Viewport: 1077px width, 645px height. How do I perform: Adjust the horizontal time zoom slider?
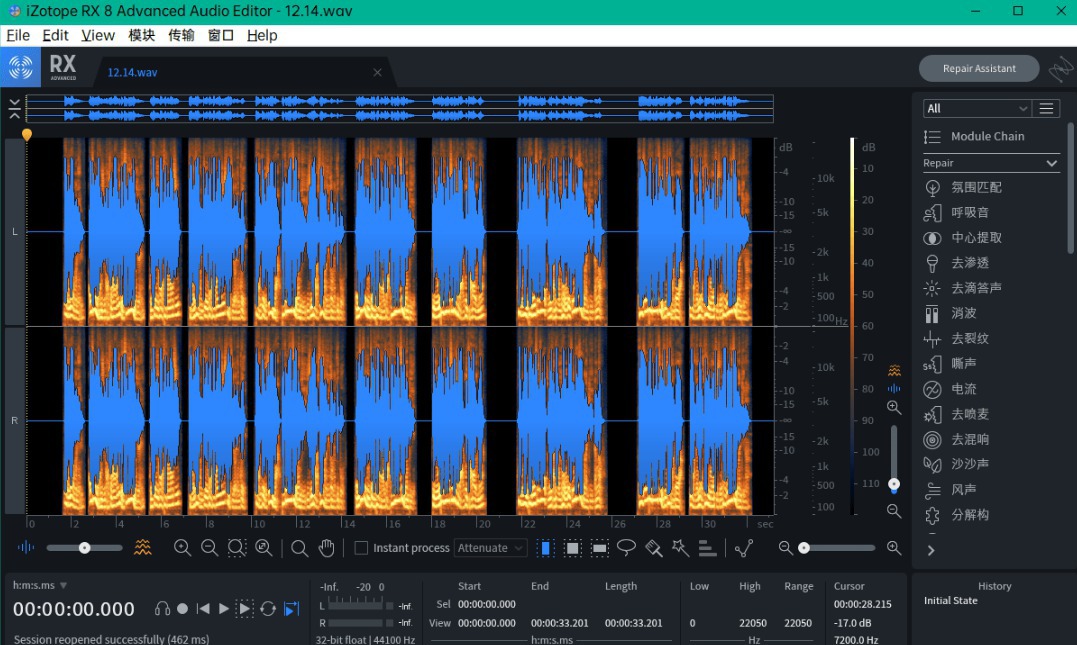point(837,547)
